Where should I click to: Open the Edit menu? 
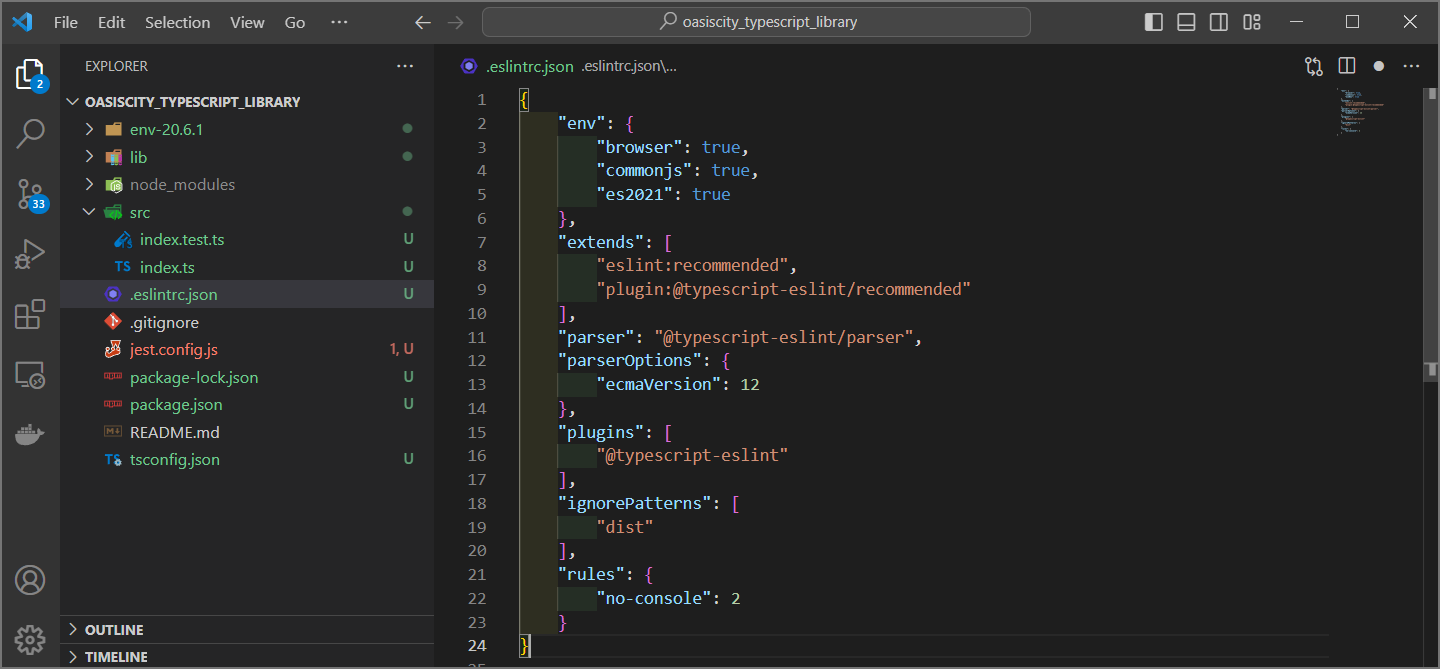pyautogui.click(x=112, y=22)
